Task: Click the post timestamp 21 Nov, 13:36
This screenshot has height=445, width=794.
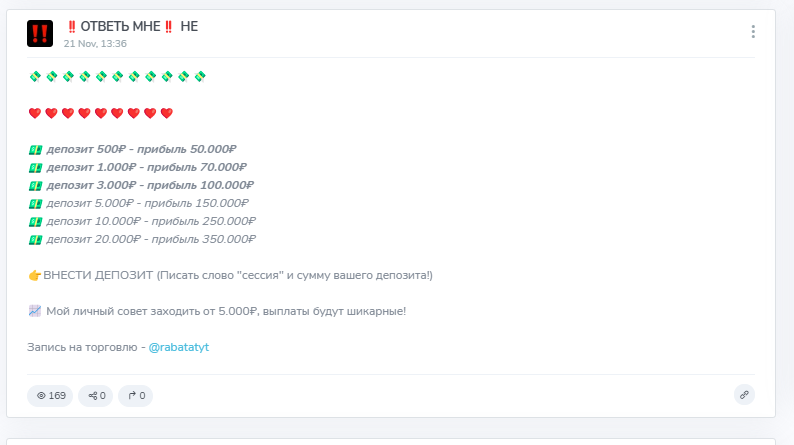Action: 95,44
